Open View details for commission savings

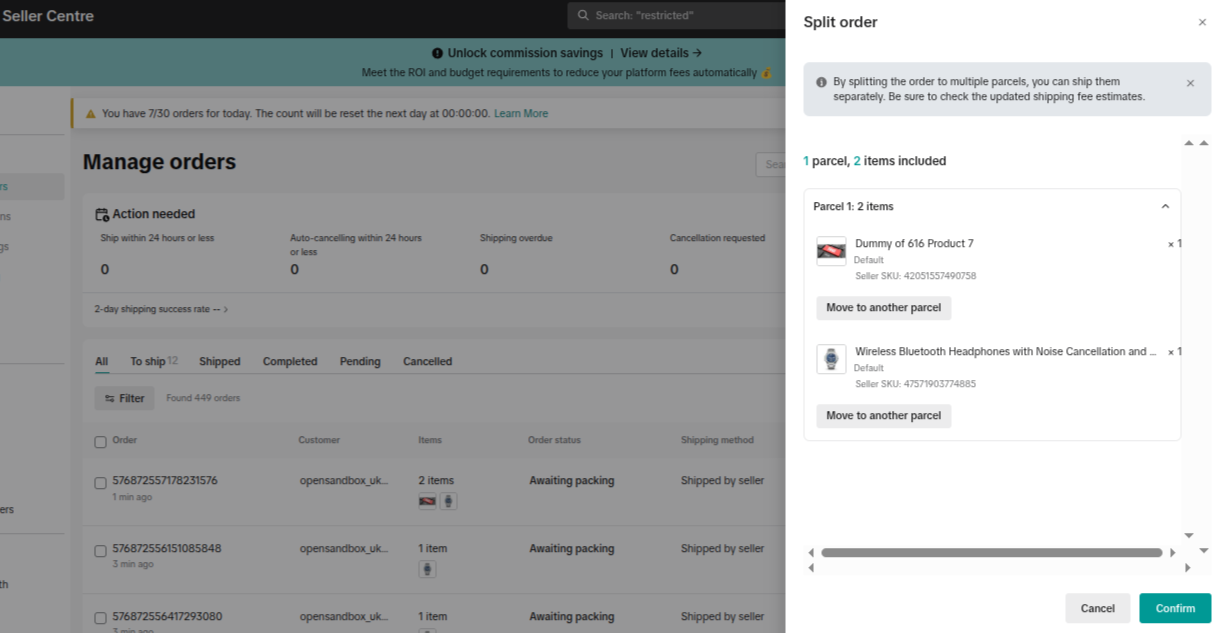[661, 53]
